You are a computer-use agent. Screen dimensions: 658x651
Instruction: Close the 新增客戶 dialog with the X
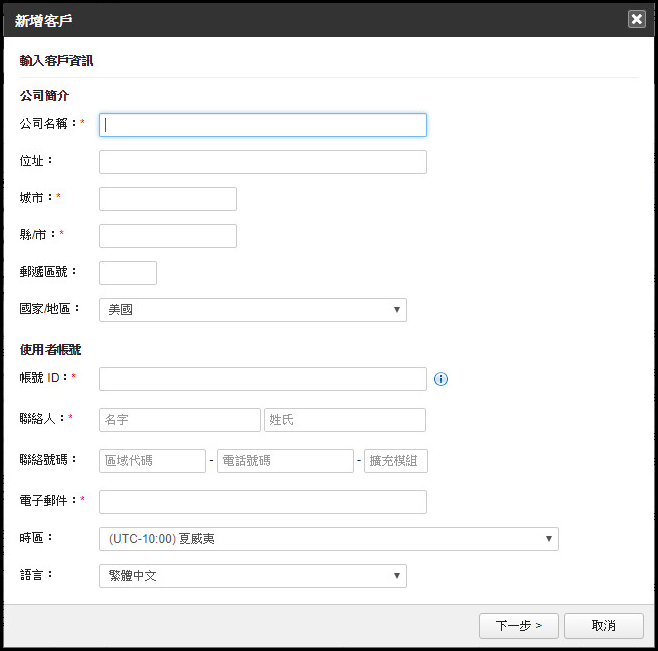636,19
